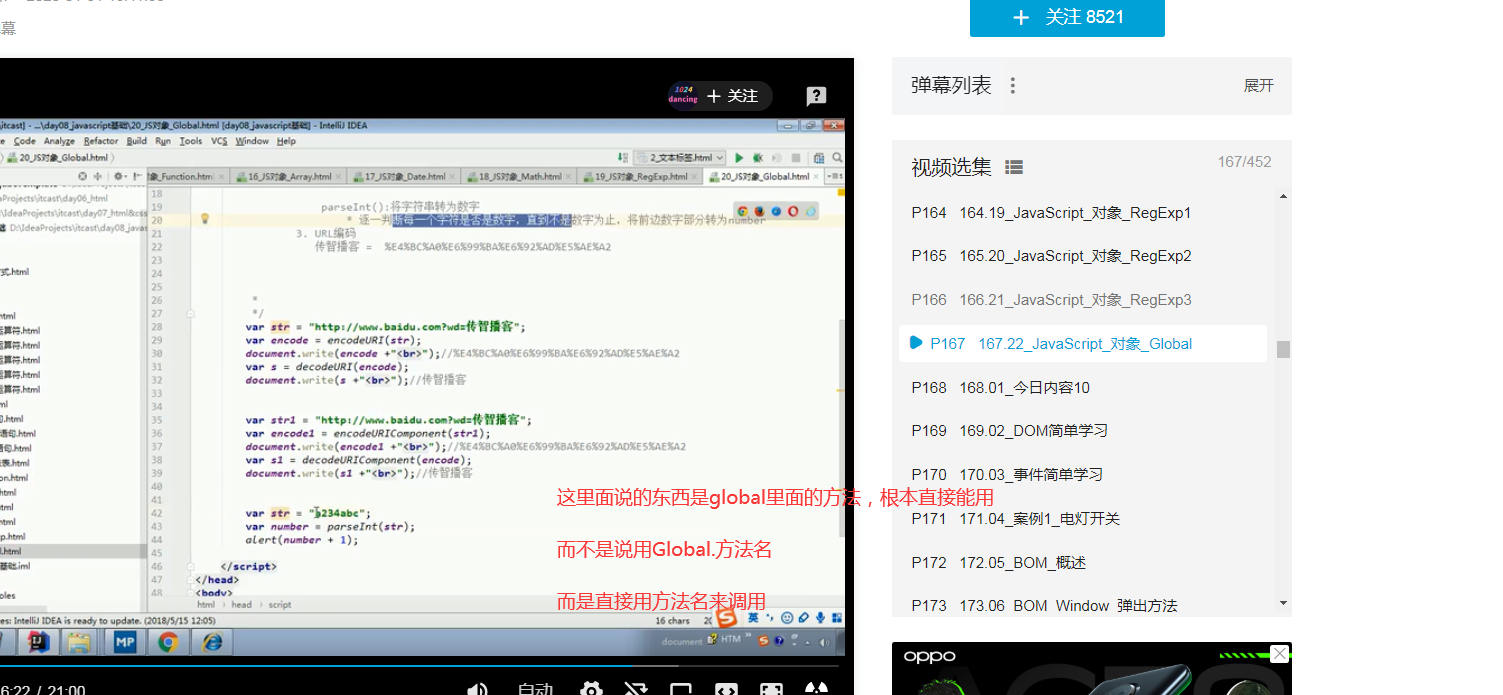Play P165 165.20_JavaScript_对象_RegExp2
The height and width of the screenshot is (695, 1503).
(1082, 256)
